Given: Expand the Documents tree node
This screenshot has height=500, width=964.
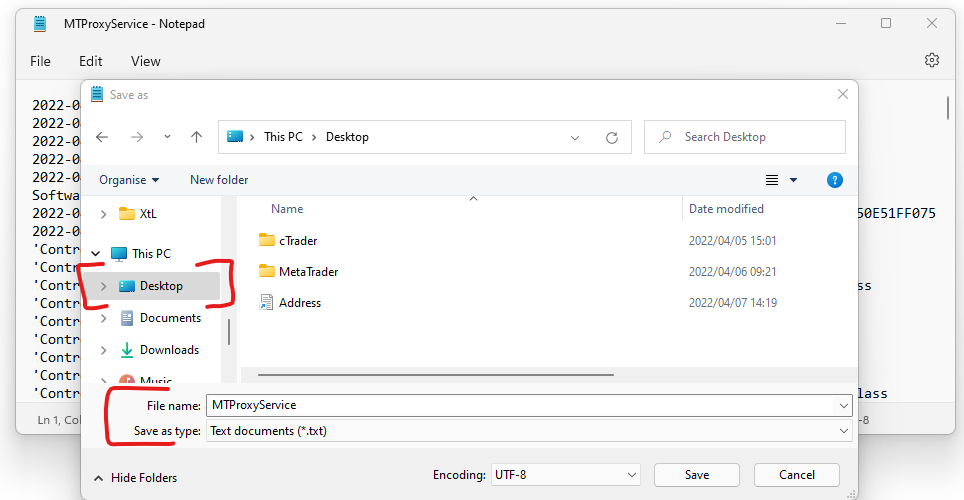Looking at the screenshot, I should click(103, 318).
